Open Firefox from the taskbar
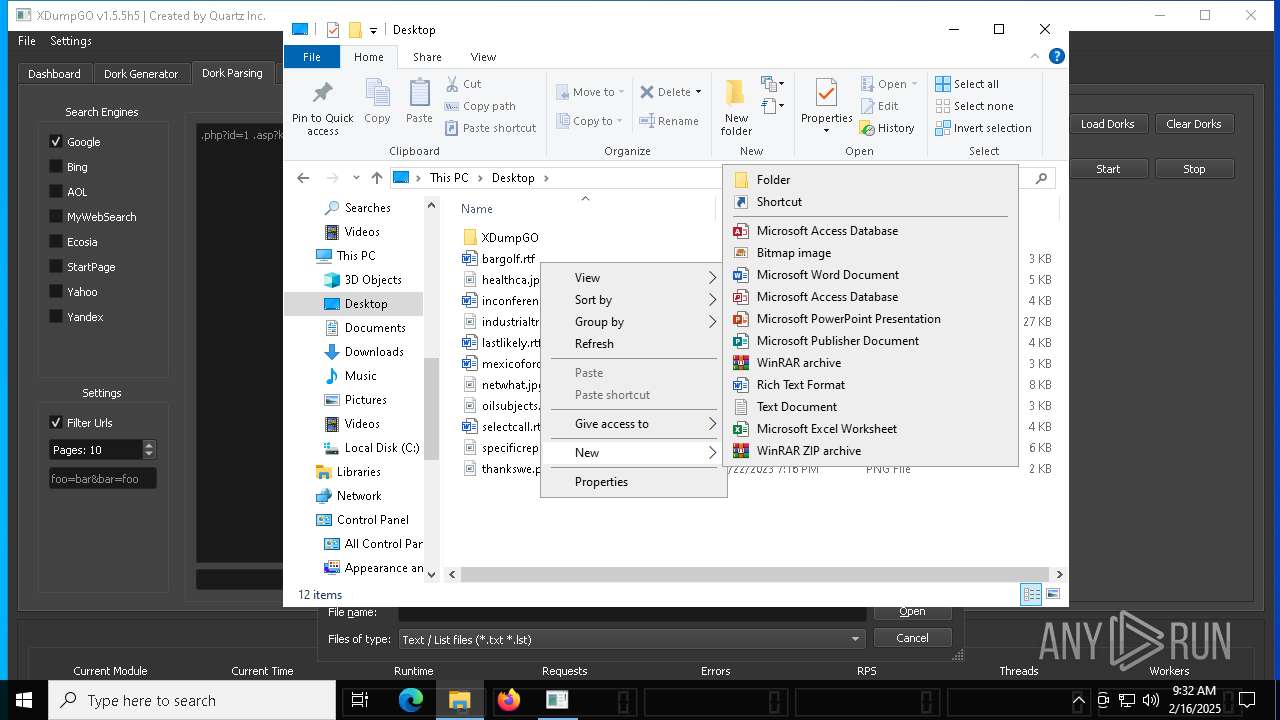The image size is (1280, 720). coord(509,700)
